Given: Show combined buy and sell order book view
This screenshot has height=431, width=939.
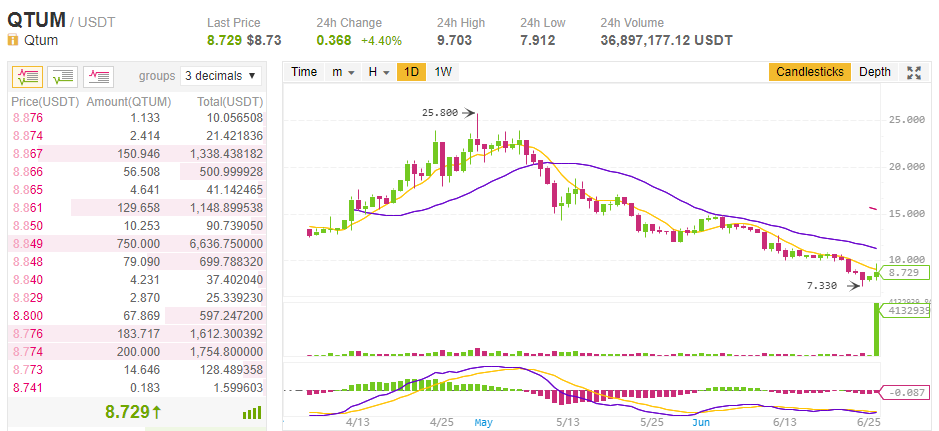Looking at the screenshot, I should tap(29, 75).
